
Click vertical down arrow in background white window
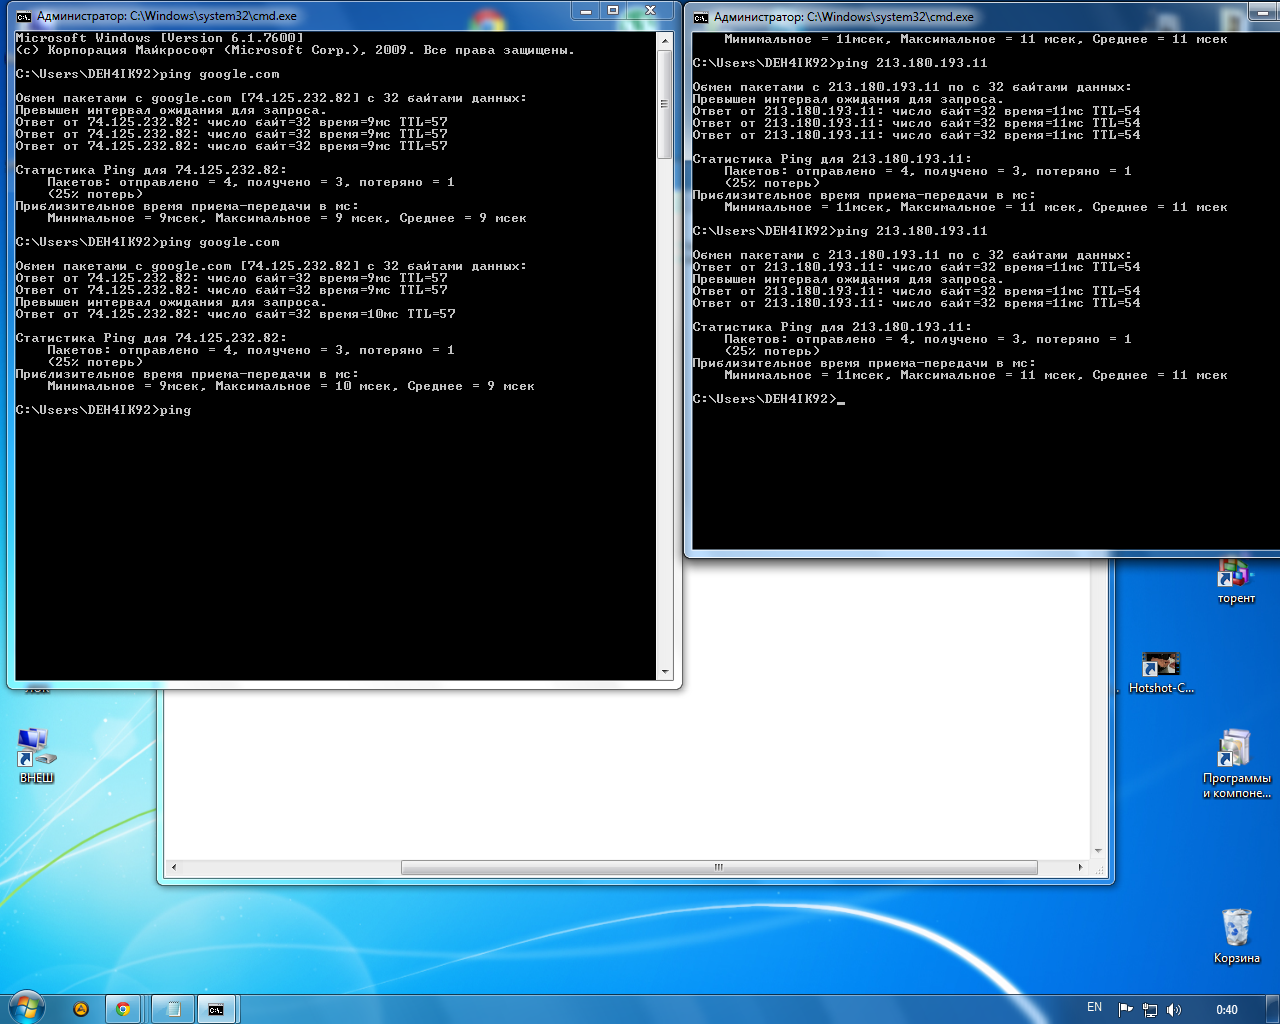[1098, 851]
